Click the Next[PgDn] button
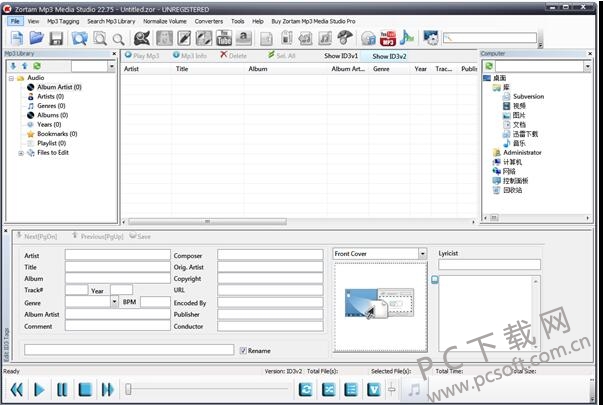This screenshot has height=405, width=603. [37, 236]
